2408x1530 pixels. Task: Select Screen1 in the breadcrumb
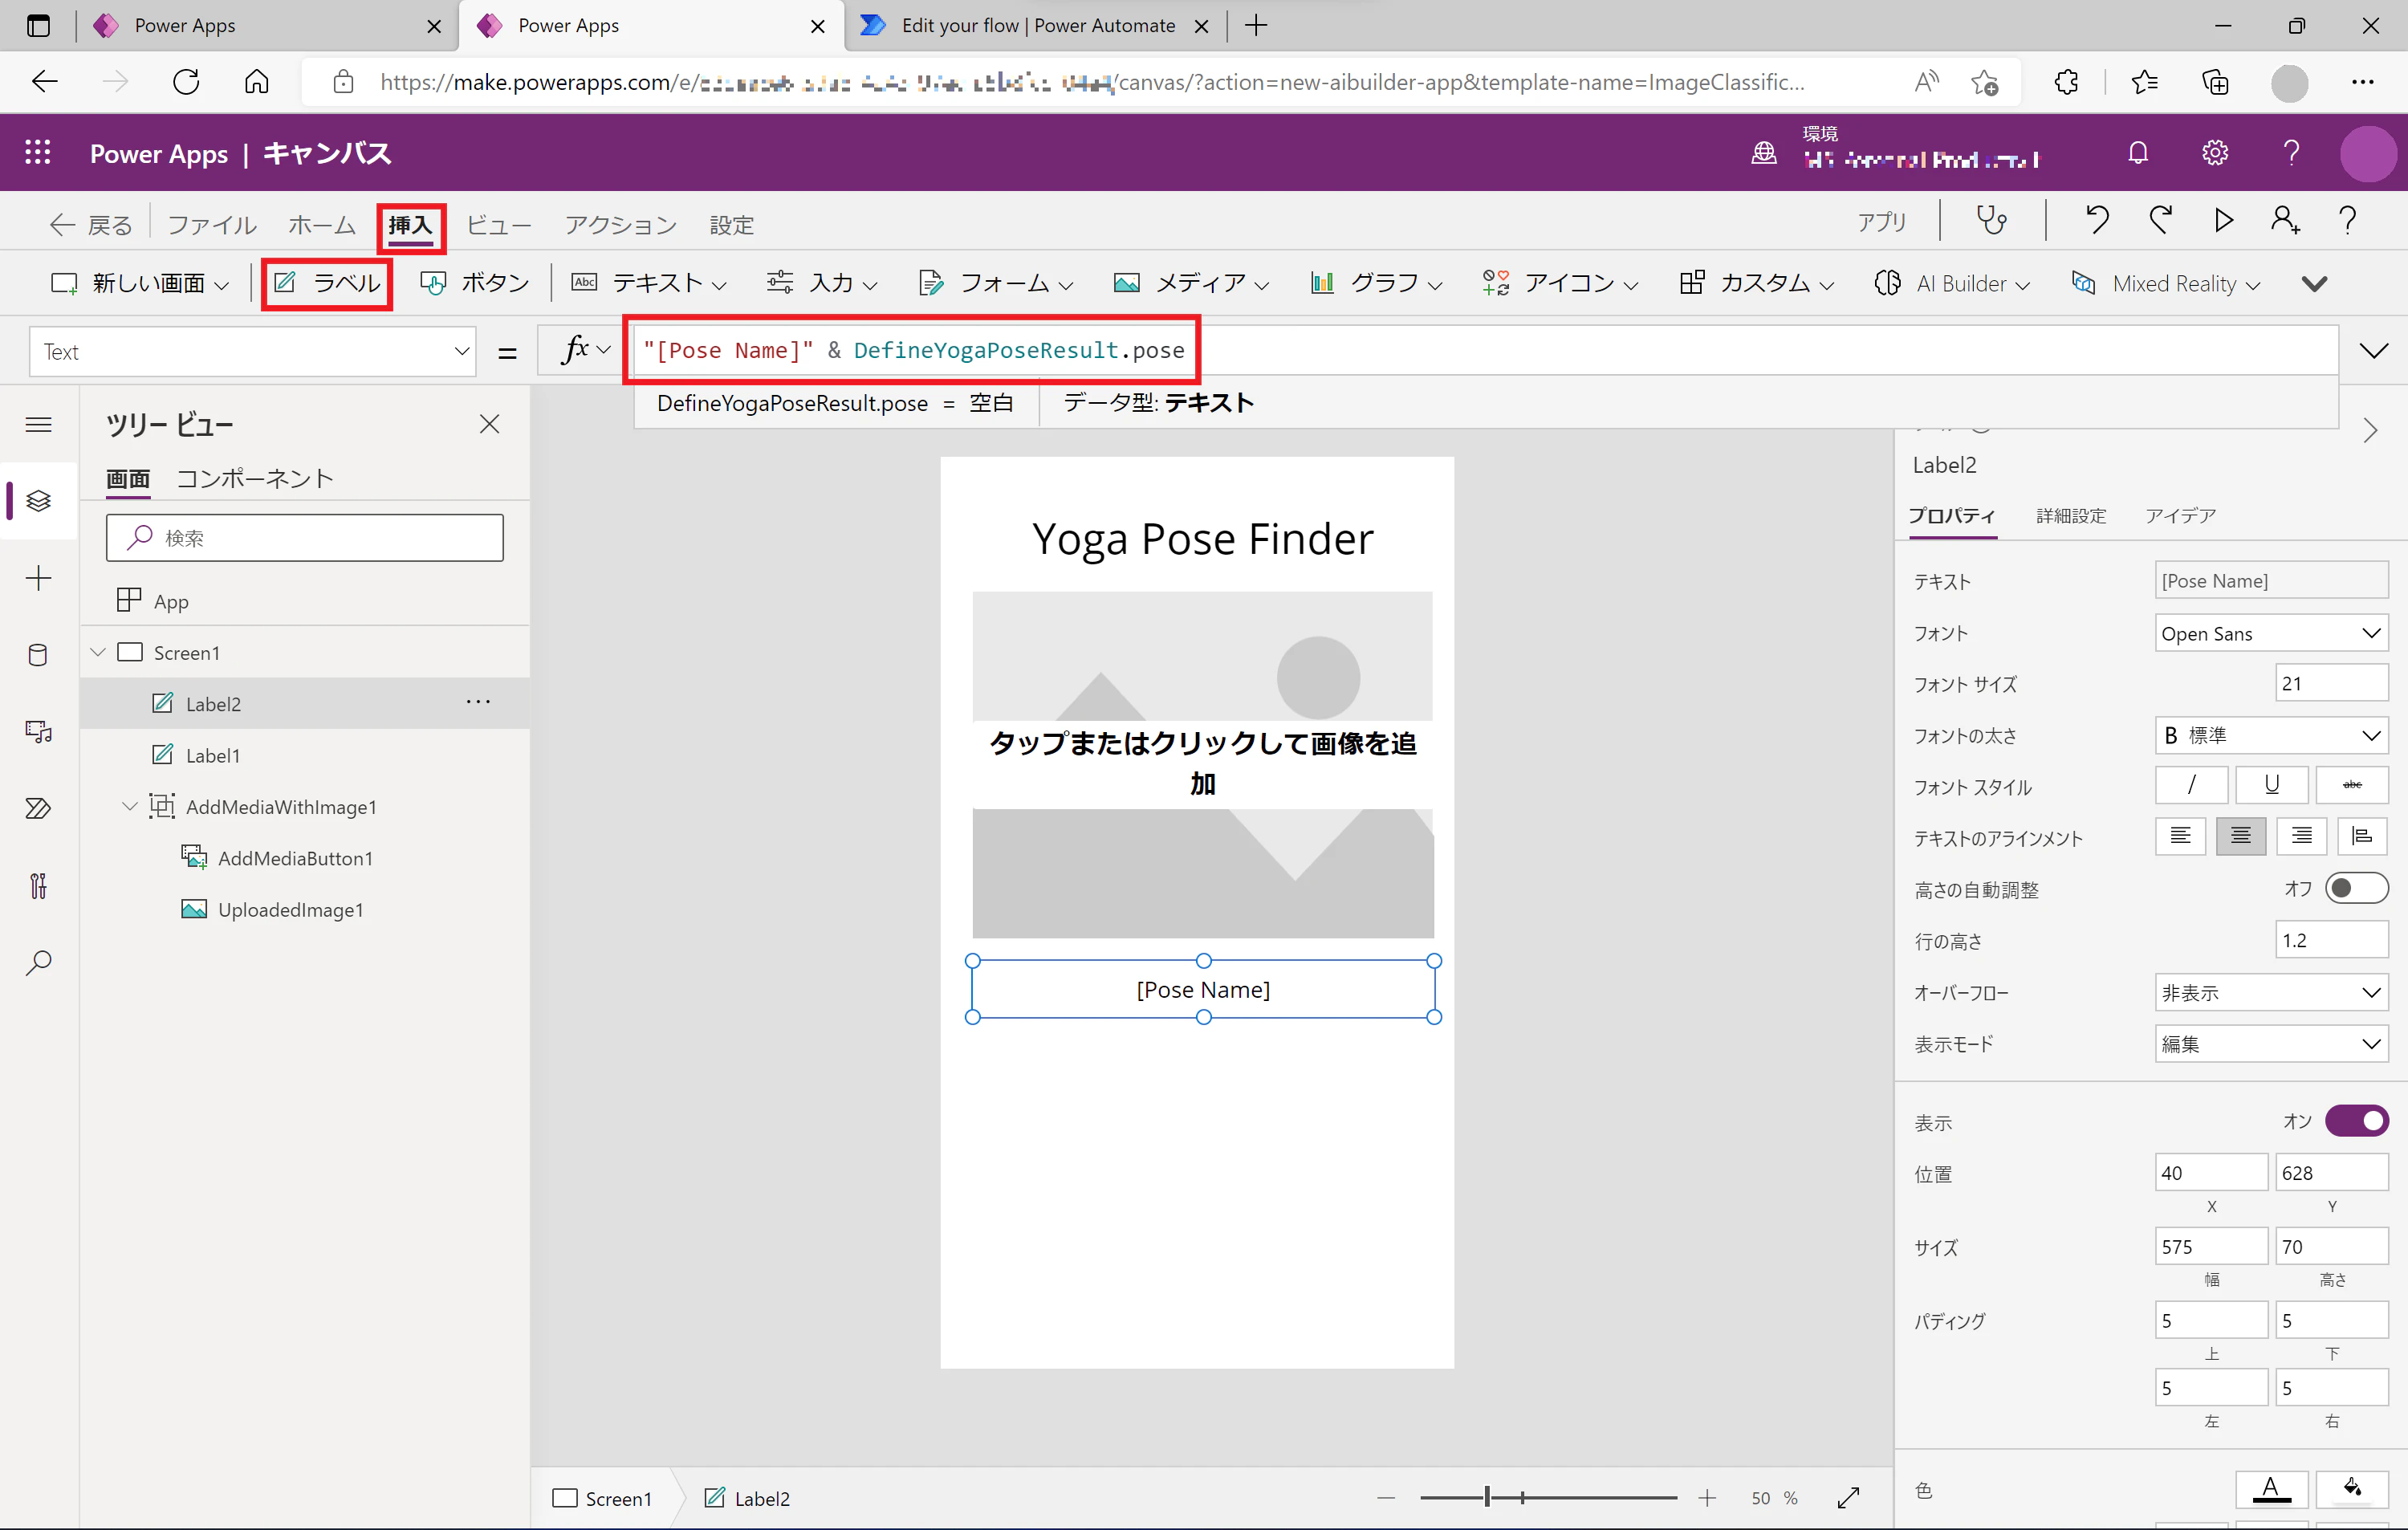point(604,1498)
